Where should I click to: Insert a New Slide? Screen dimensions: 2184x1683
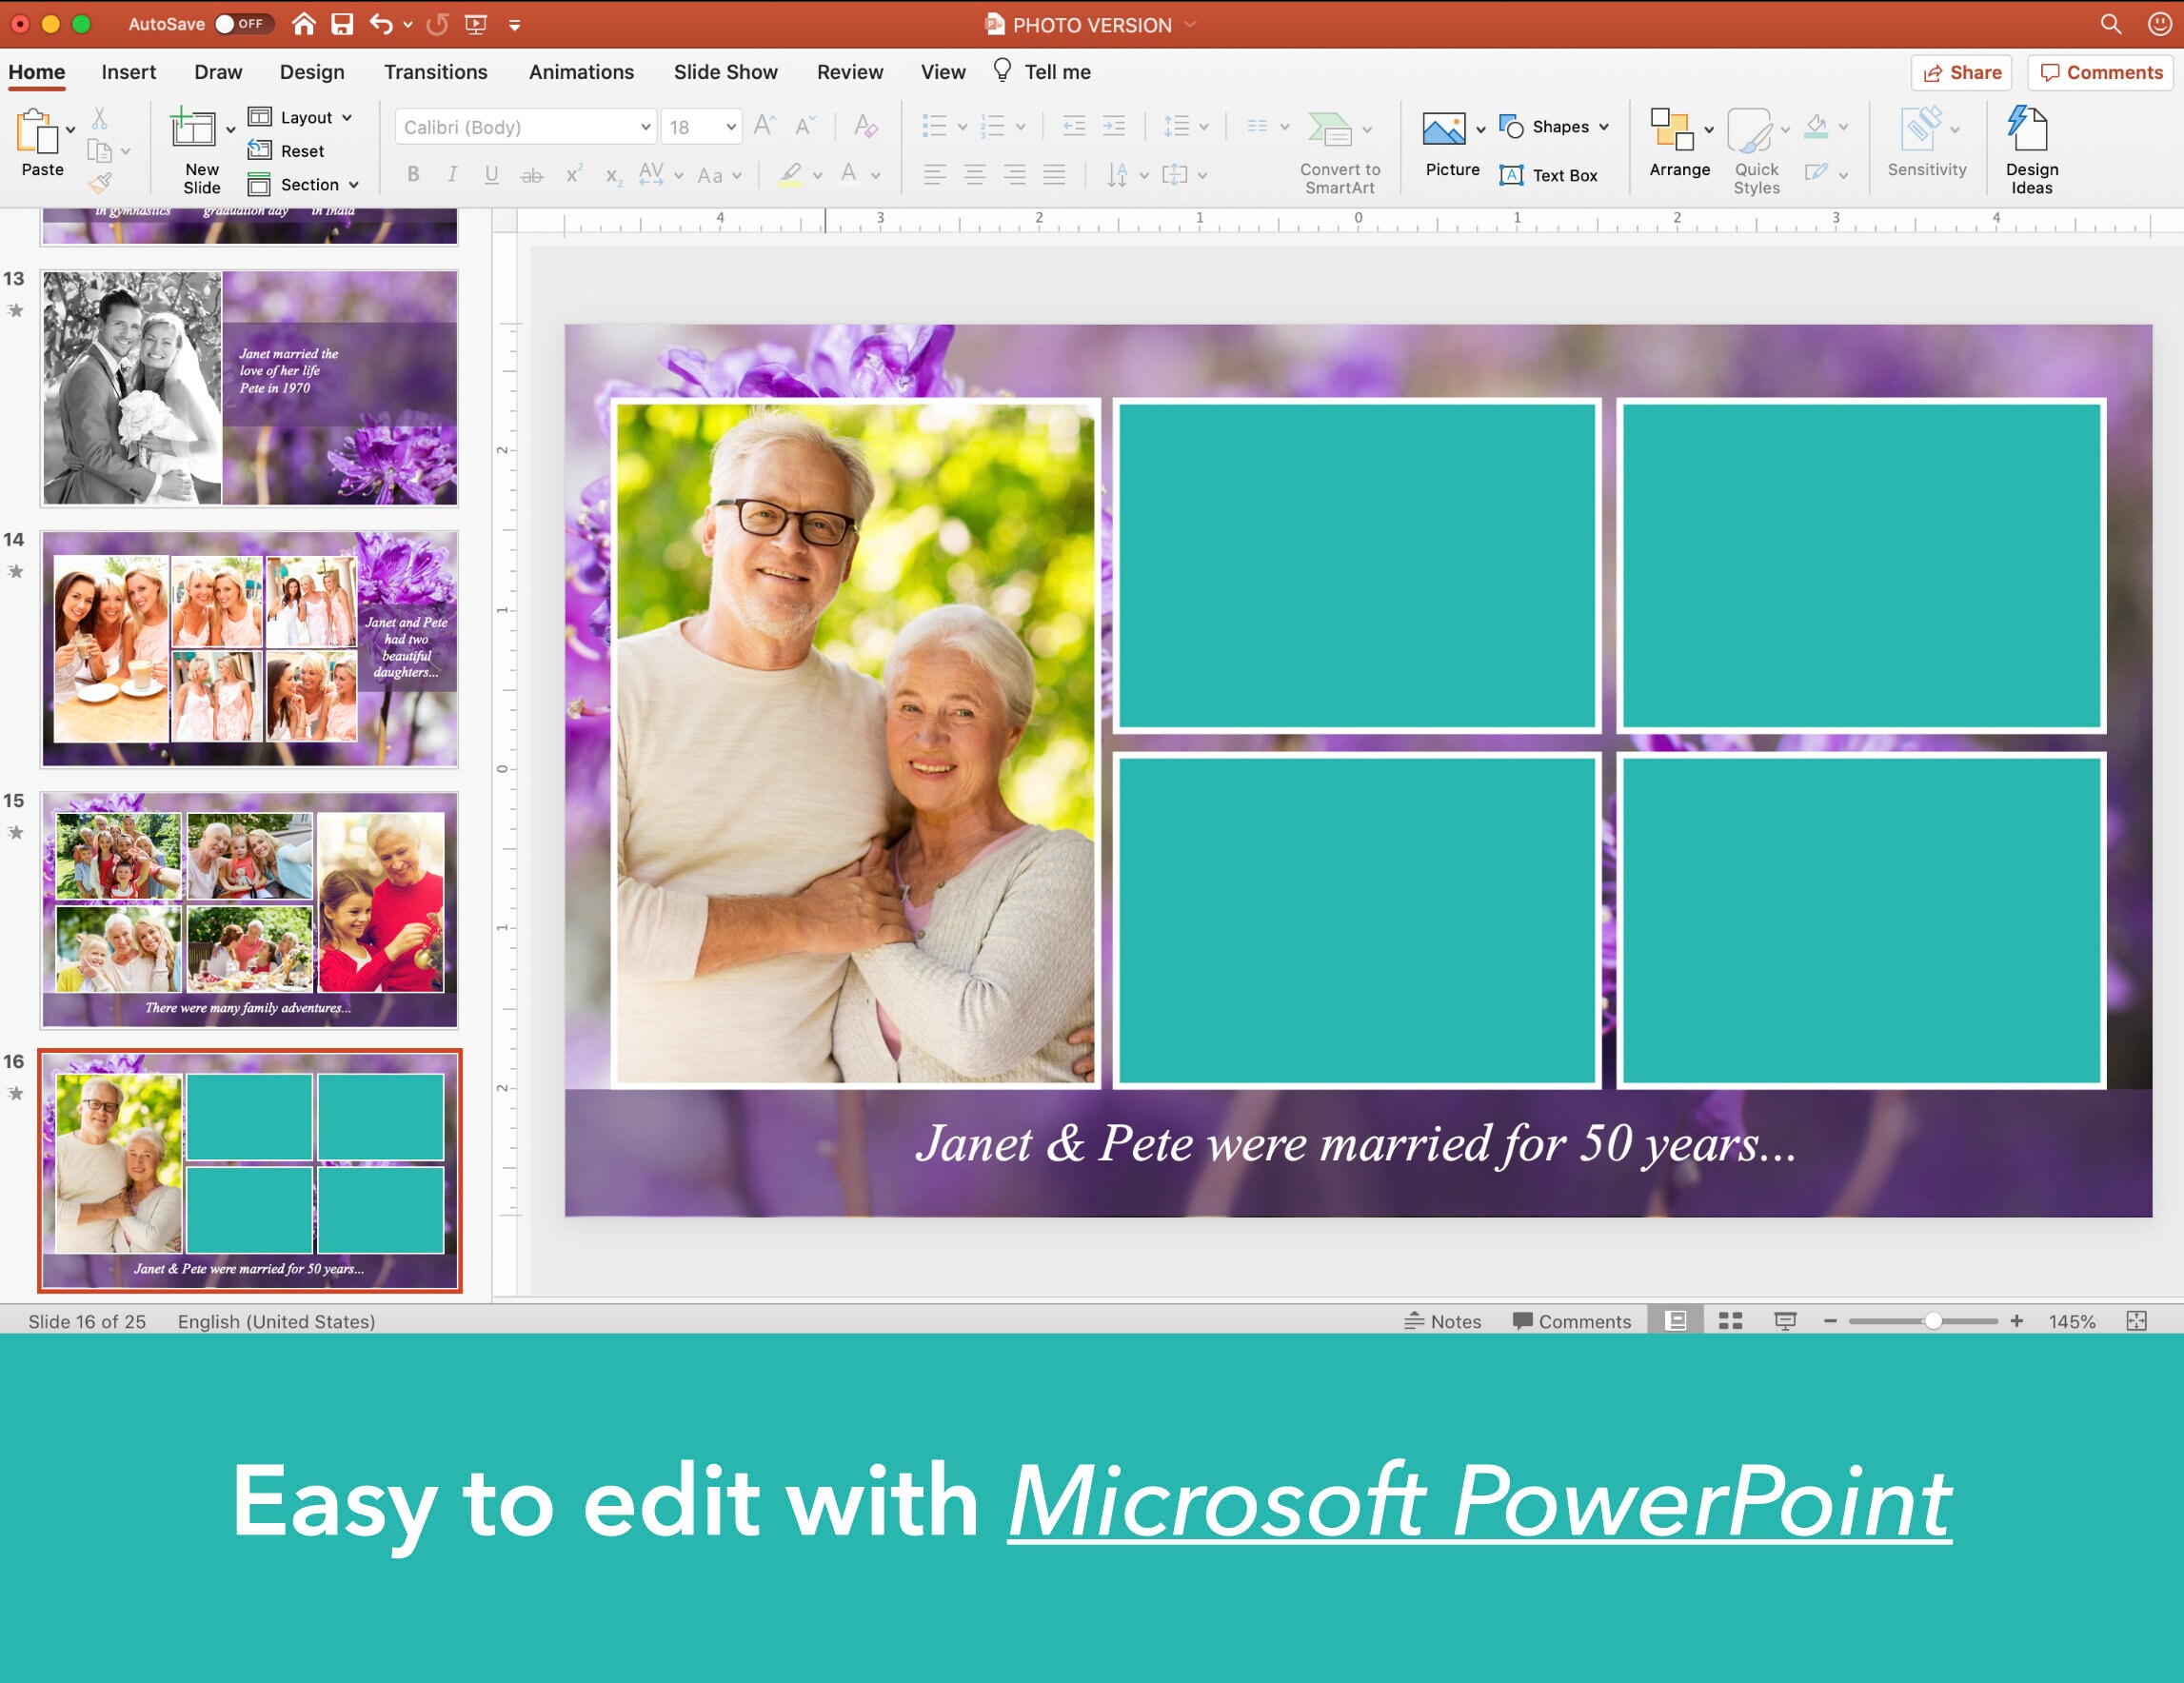197,145
